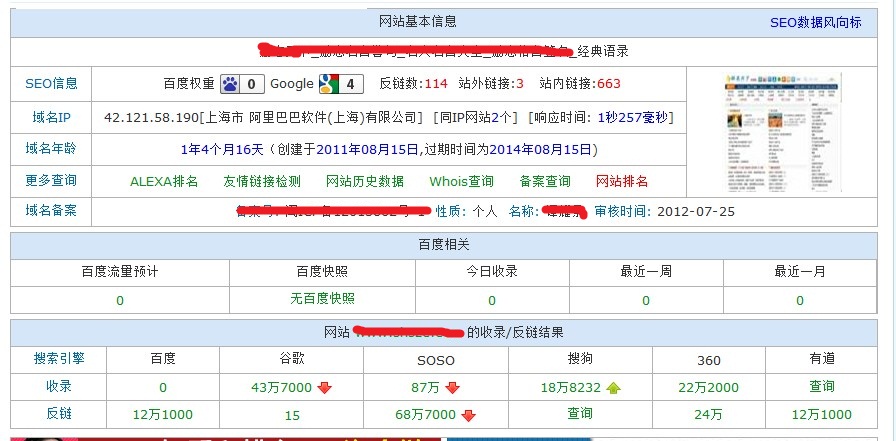896x441 pixels.
Task: Click 站外链接 value 3
Action: (520, 84)
